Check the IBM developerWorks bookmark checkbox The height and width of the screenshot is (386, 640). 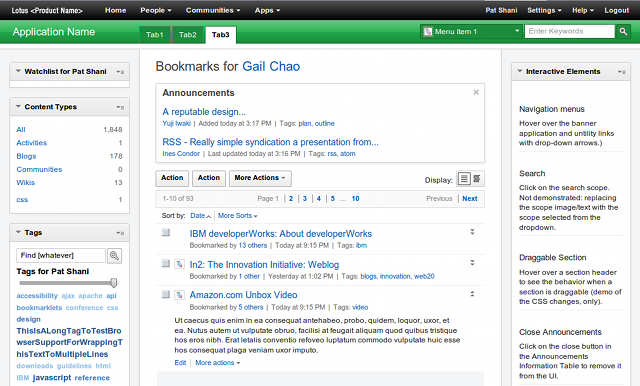[166, 233]
